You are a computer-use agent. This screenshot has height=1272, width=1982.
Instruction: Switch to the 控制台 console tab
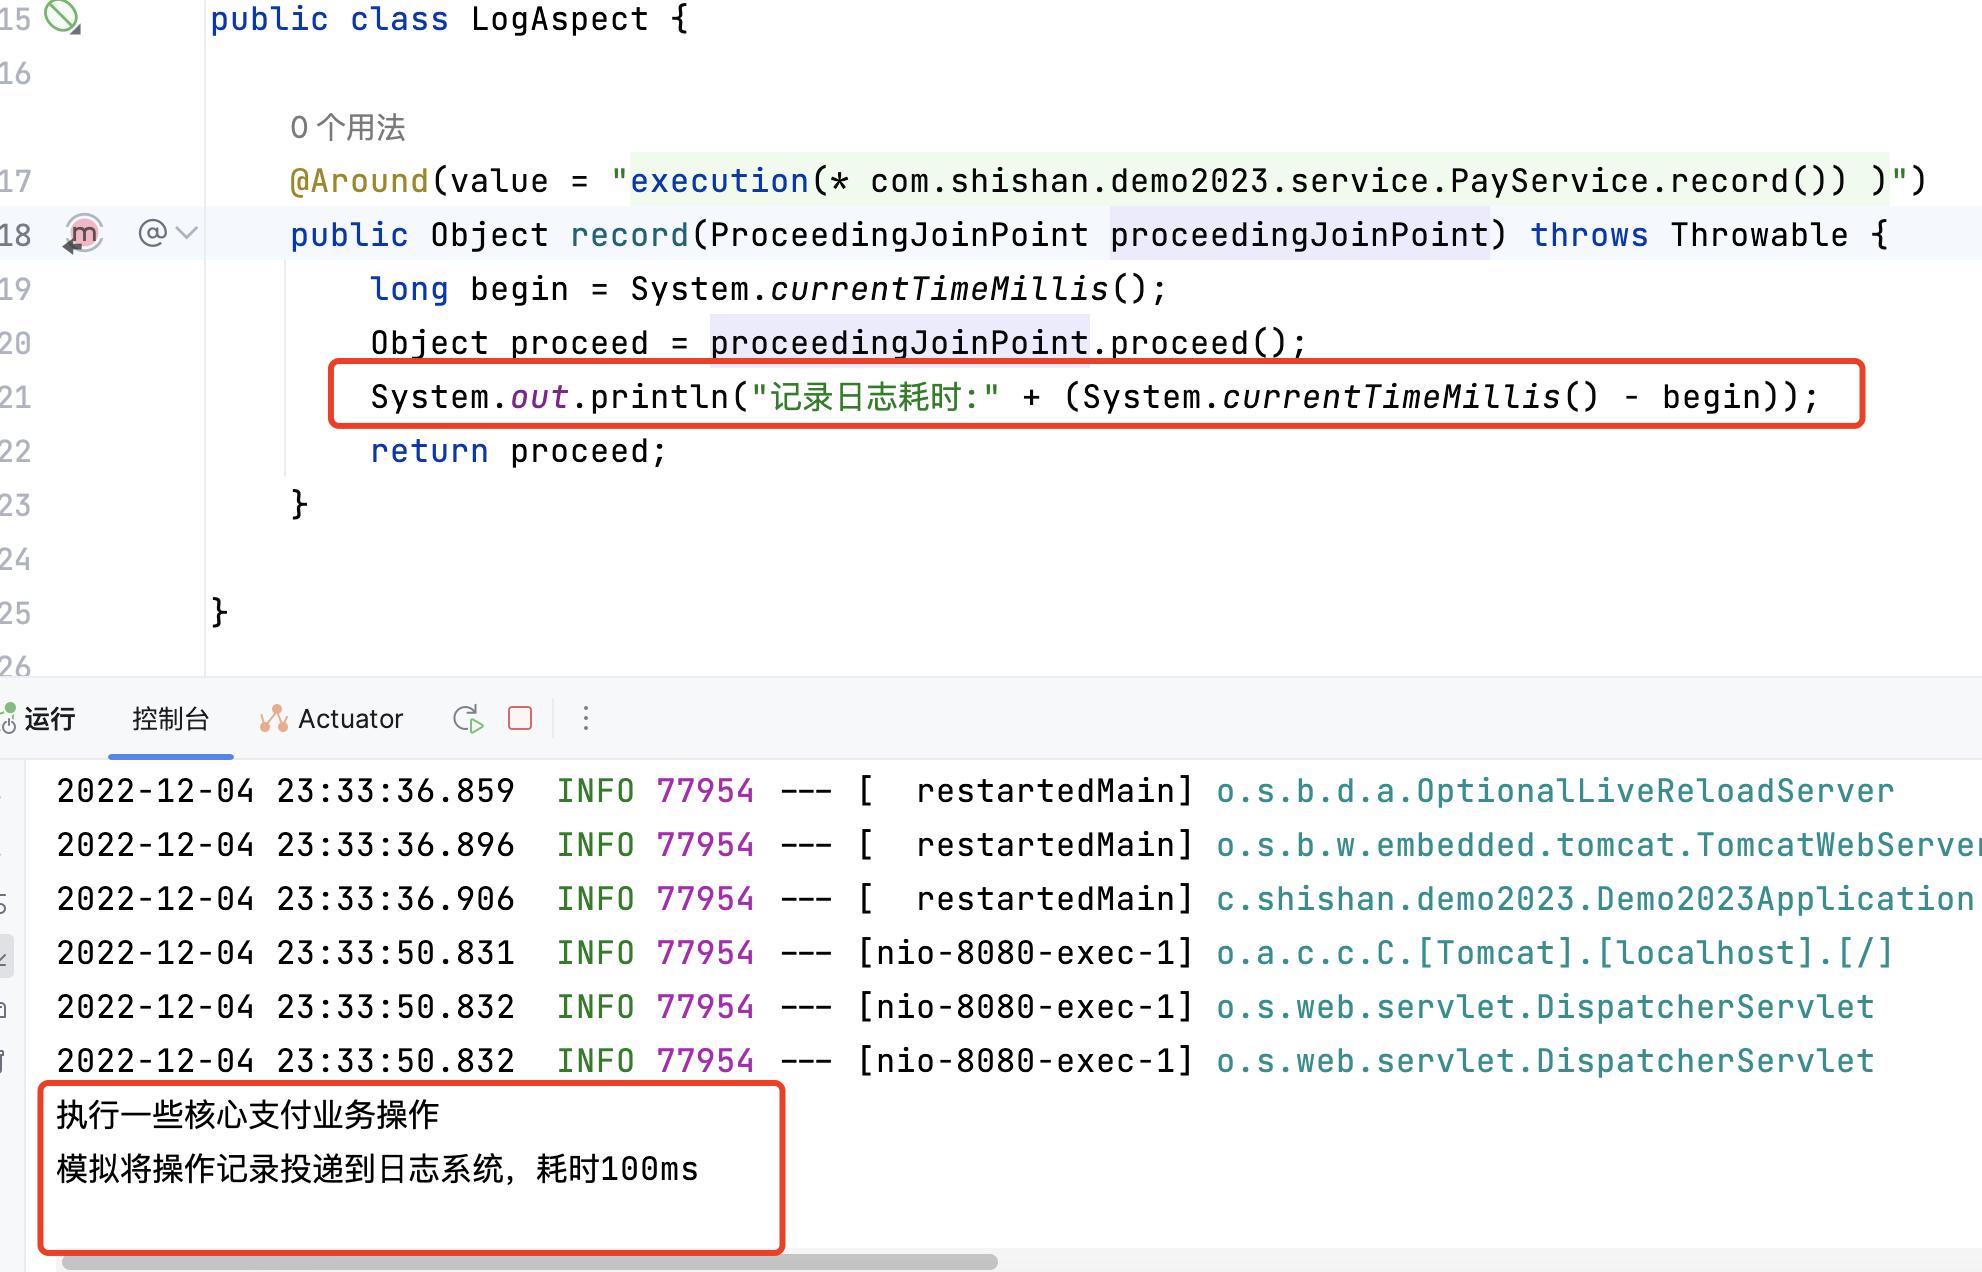point(170,719)
